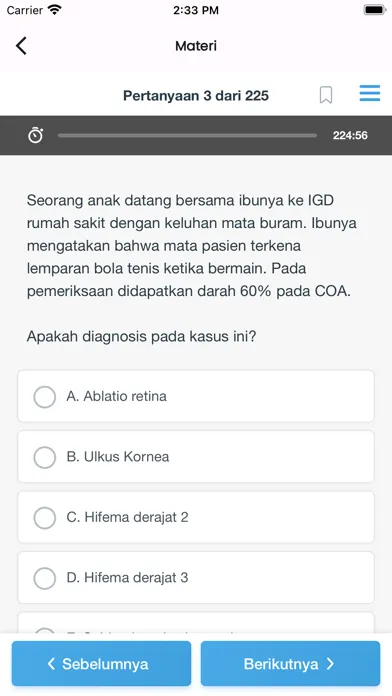Tap the answer card labeled B. Ulkus Kornea
Viewport: 392px width, 696px height.
(196, 457)
